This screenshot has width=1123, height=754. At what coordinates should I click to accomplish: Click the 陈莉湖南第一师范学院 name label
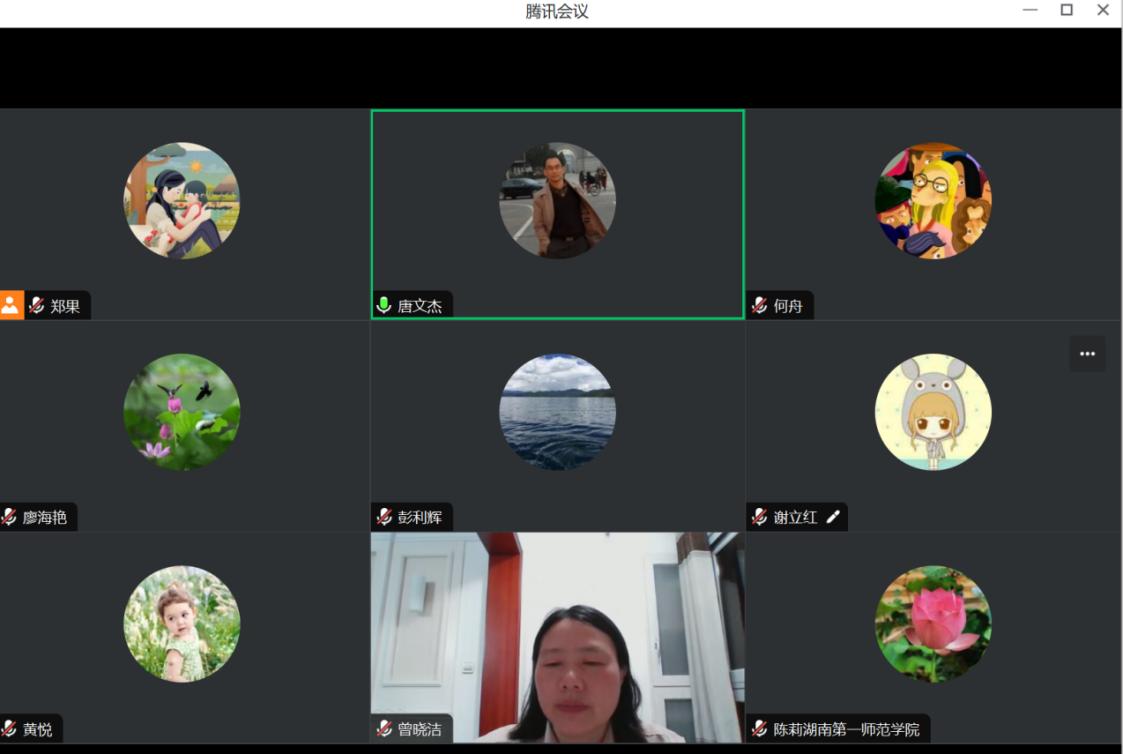[846, 729]
